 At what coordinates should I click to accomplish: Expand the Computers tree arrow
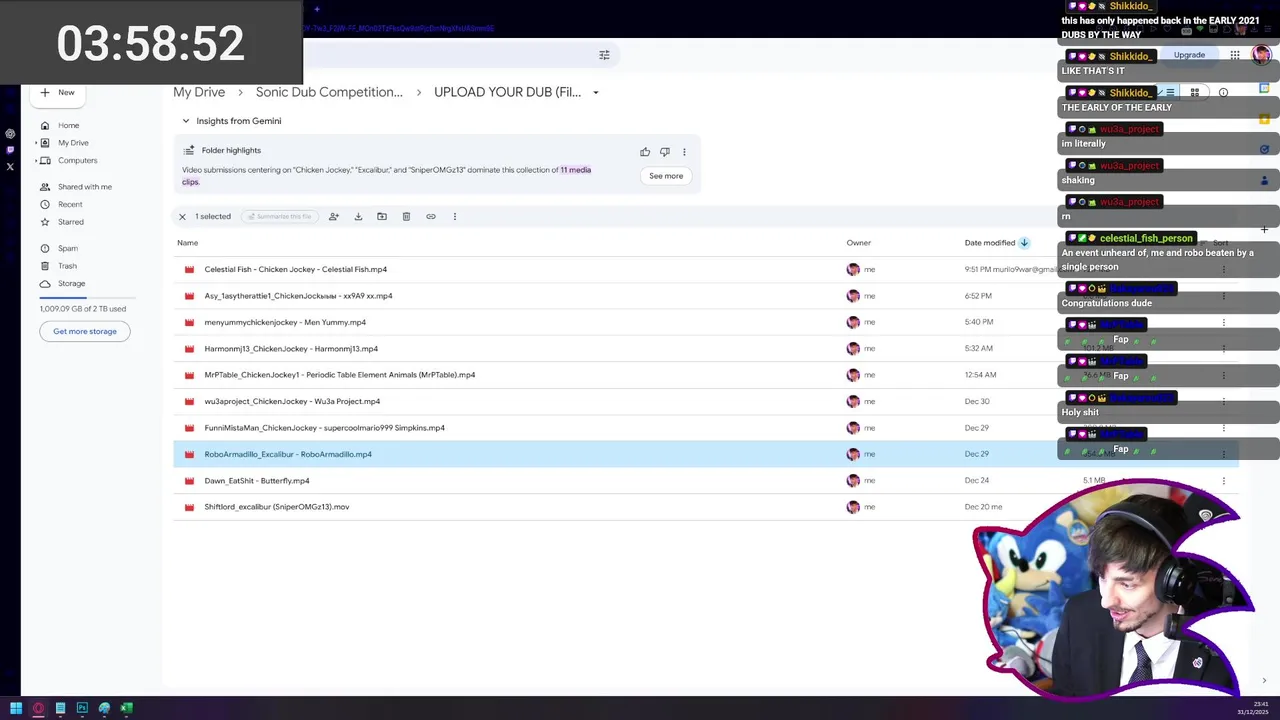tap(37, 160)
